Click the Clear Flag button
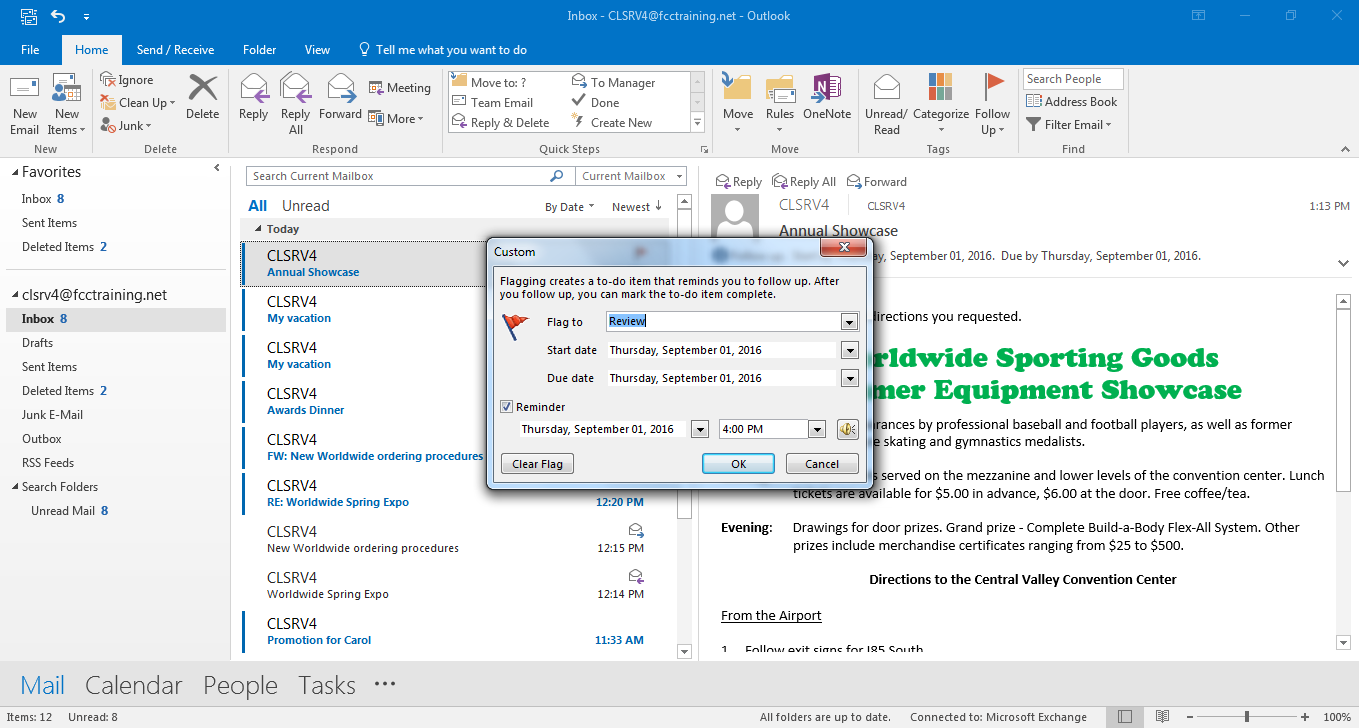 (x=537, y=464)
